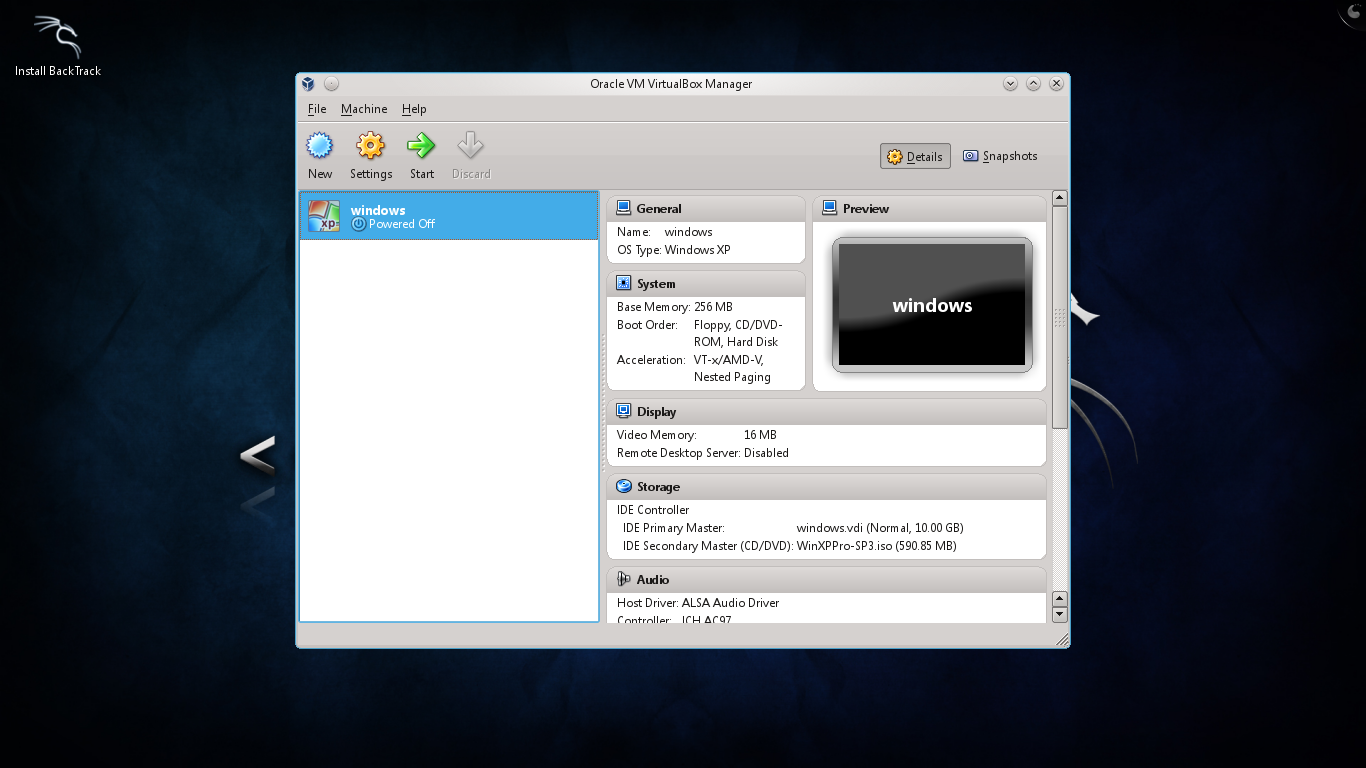1366x768 pixels.
Task: Click the 'Oracle VM VirtualBox Manager' title text
Action: coord(671,84)
